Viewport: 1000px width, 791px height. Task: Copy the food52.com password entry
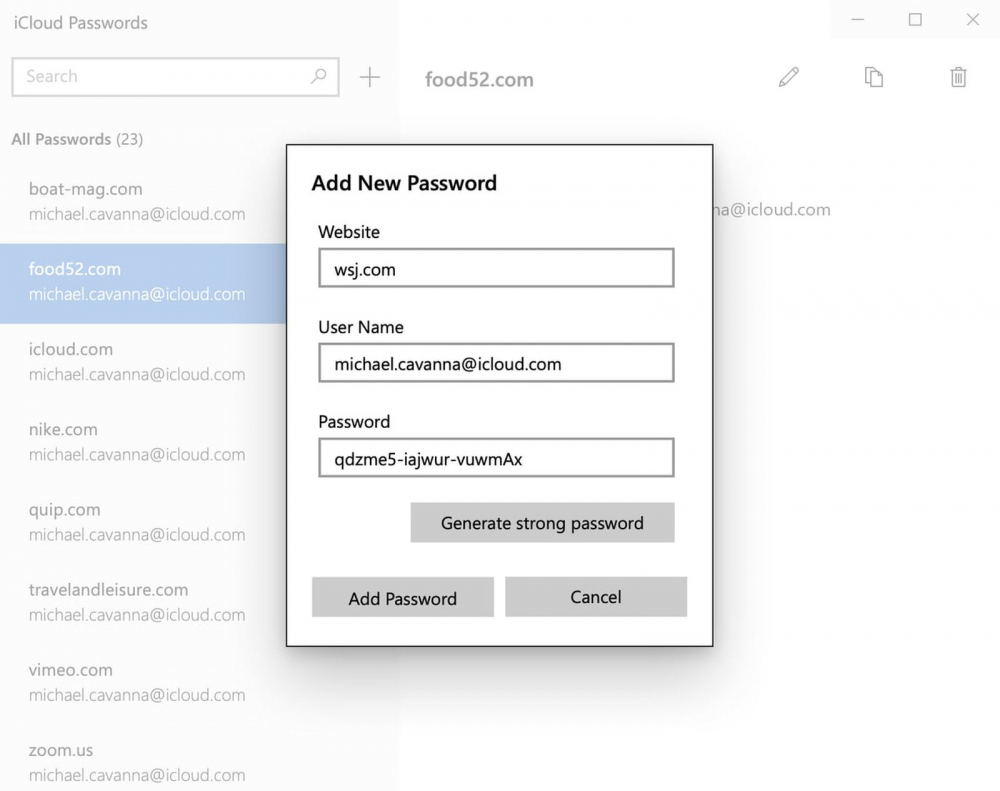tap(873, 78)
